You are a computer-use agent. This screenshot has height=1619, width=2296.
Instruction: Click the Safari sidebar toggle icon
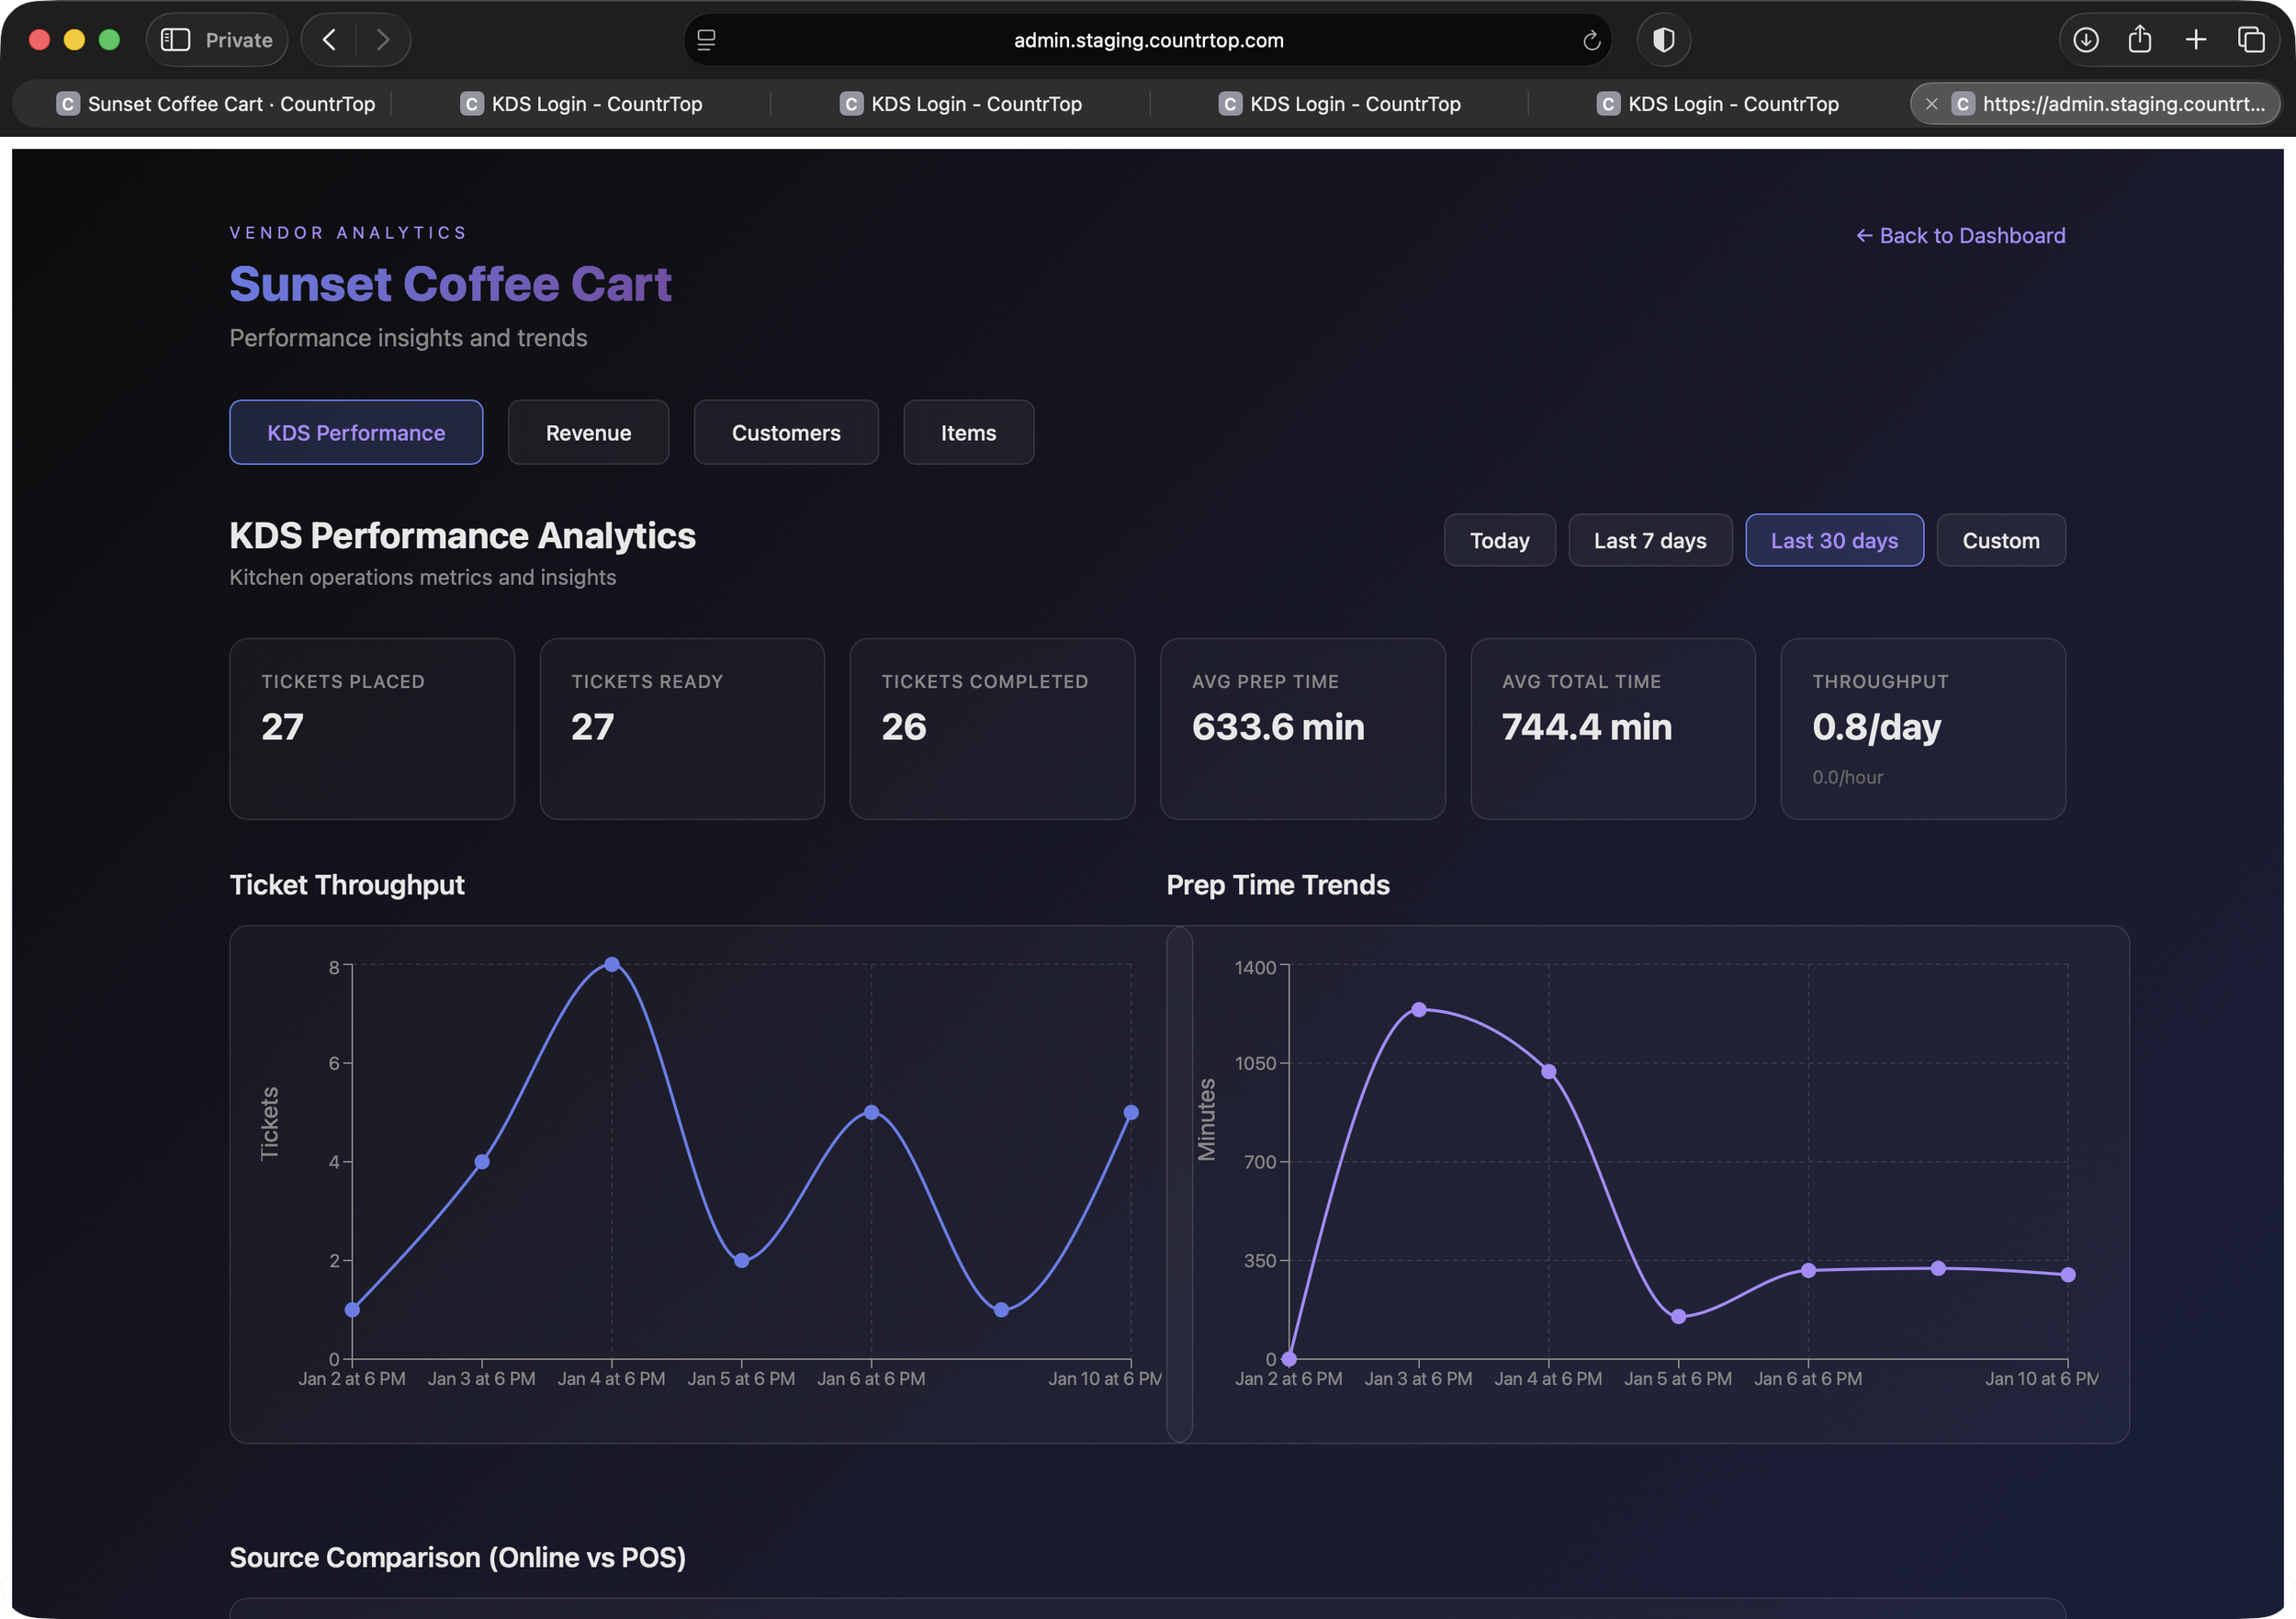[176, 40]
